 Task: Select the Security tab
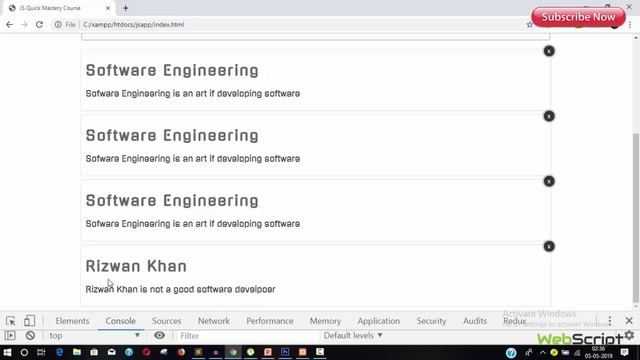coord(431,321)
